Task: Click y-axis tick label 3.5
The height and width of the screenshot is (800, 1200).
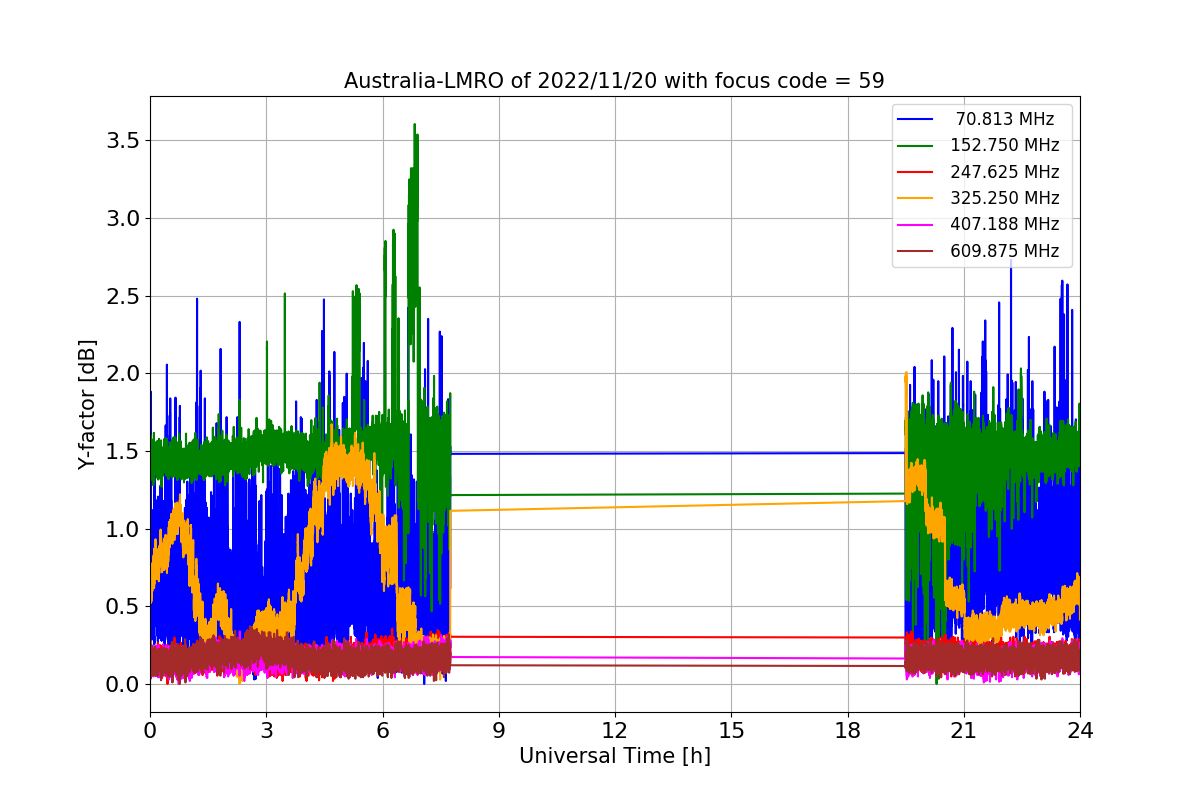Action: [x=122, y=141]
